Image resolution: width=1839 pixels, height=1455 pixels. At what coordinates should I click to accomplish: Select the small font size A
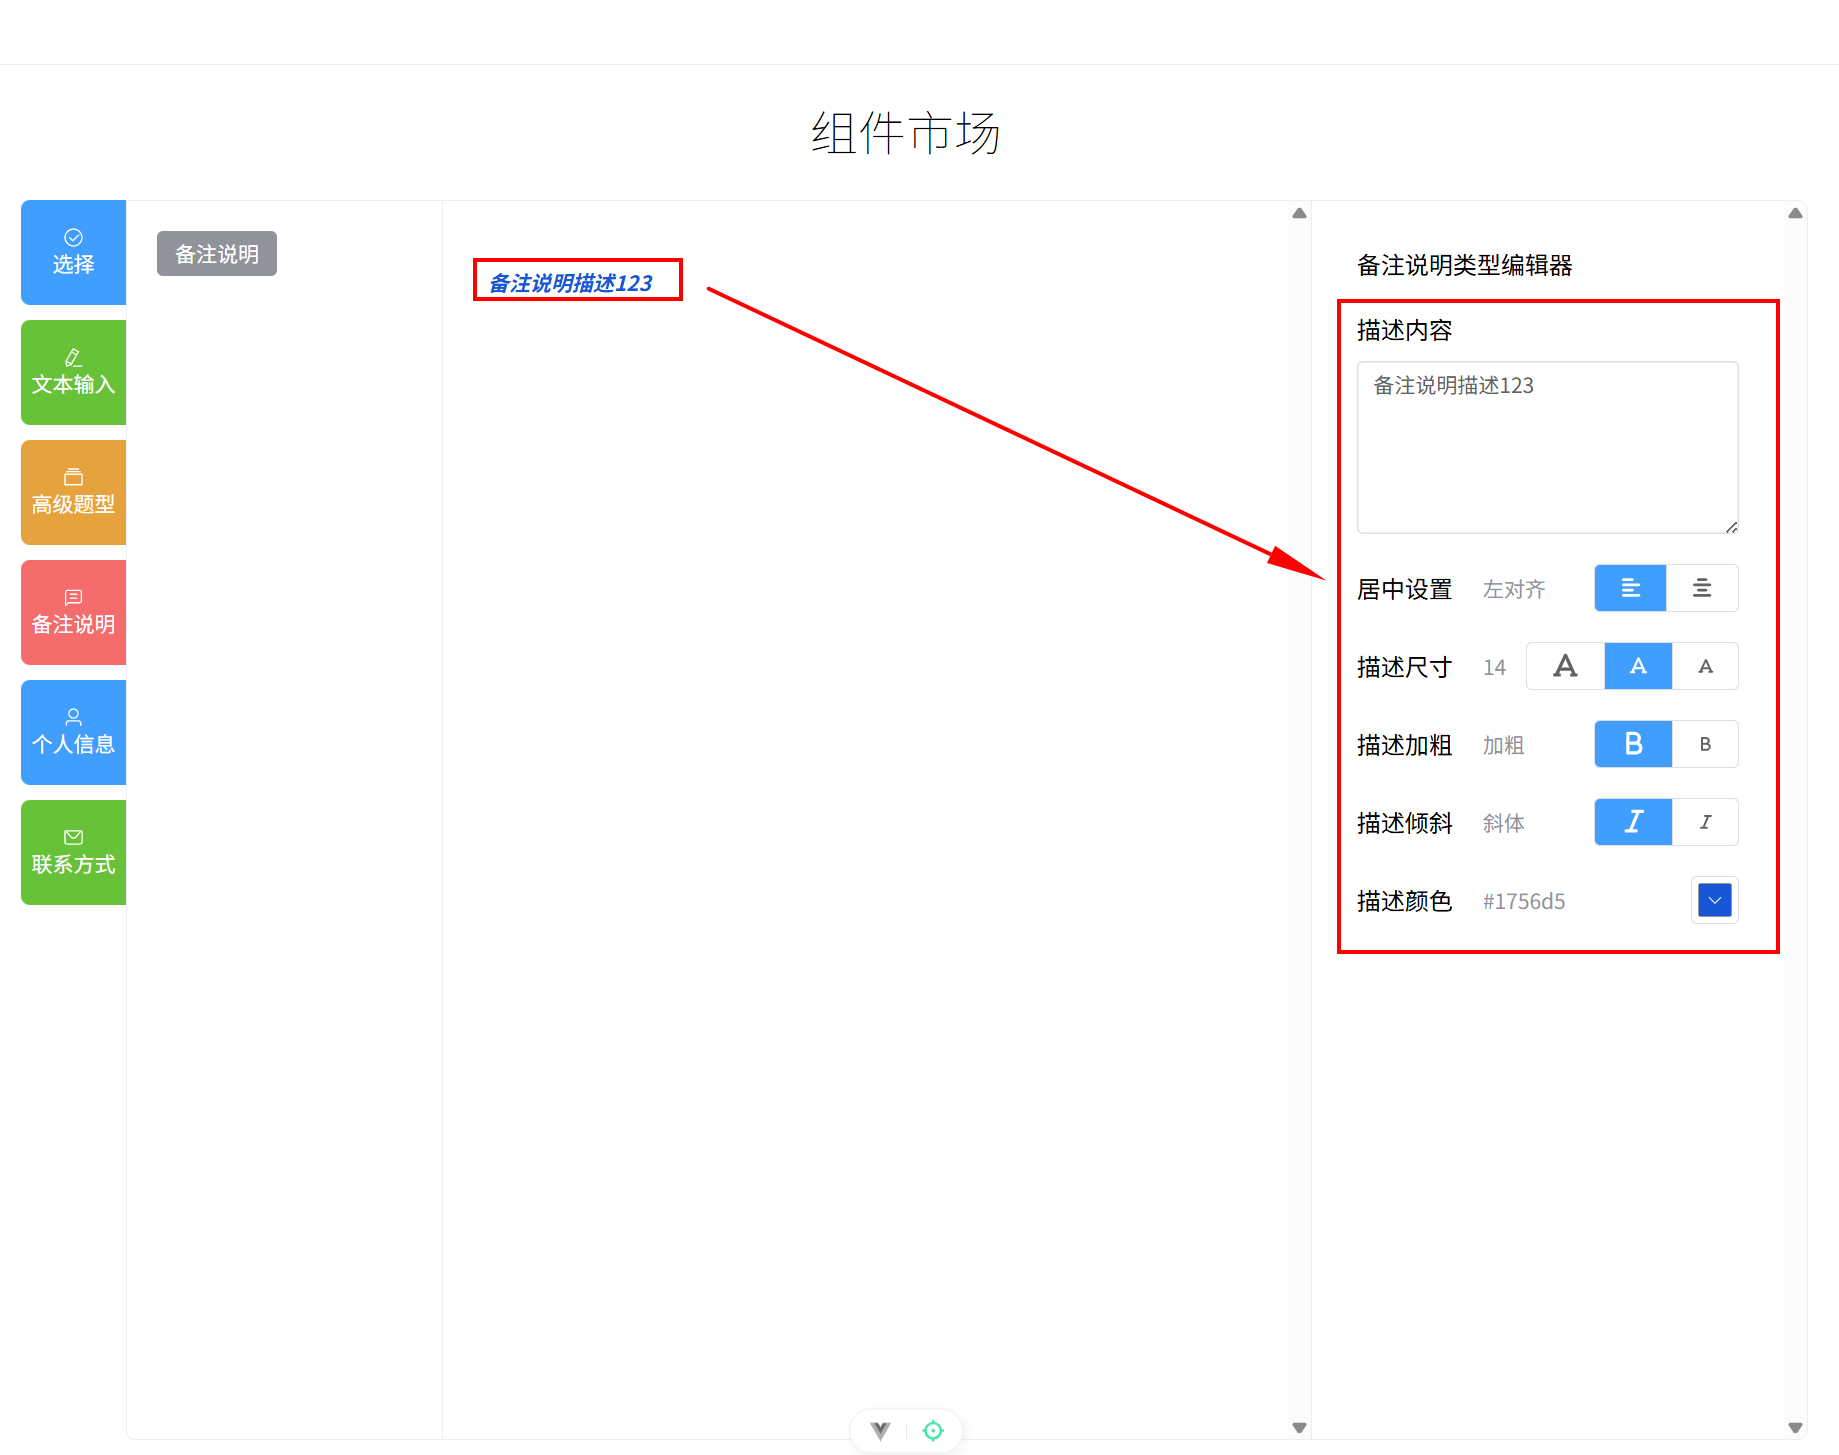(1705, 666)
